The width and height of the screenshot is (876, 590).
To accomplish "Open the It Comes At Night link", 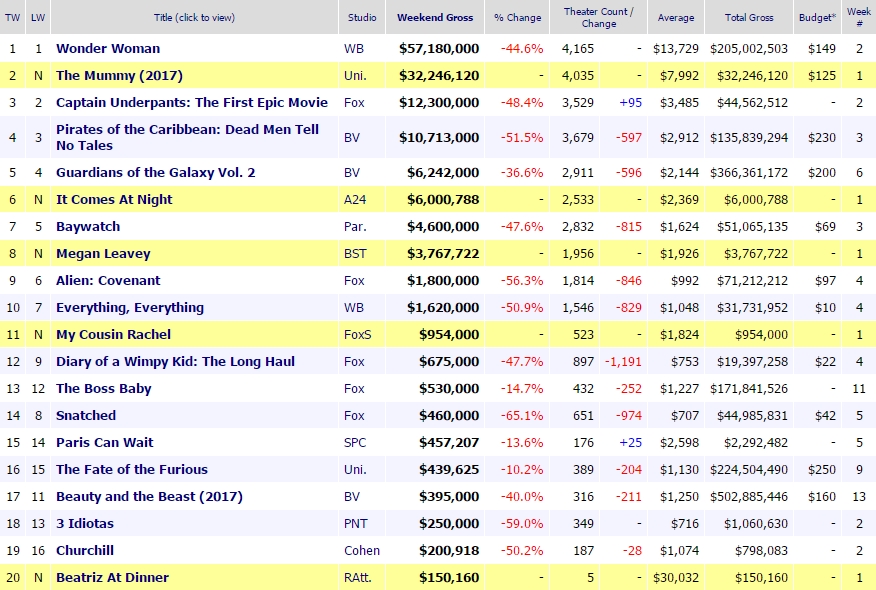I will (114, 199).
